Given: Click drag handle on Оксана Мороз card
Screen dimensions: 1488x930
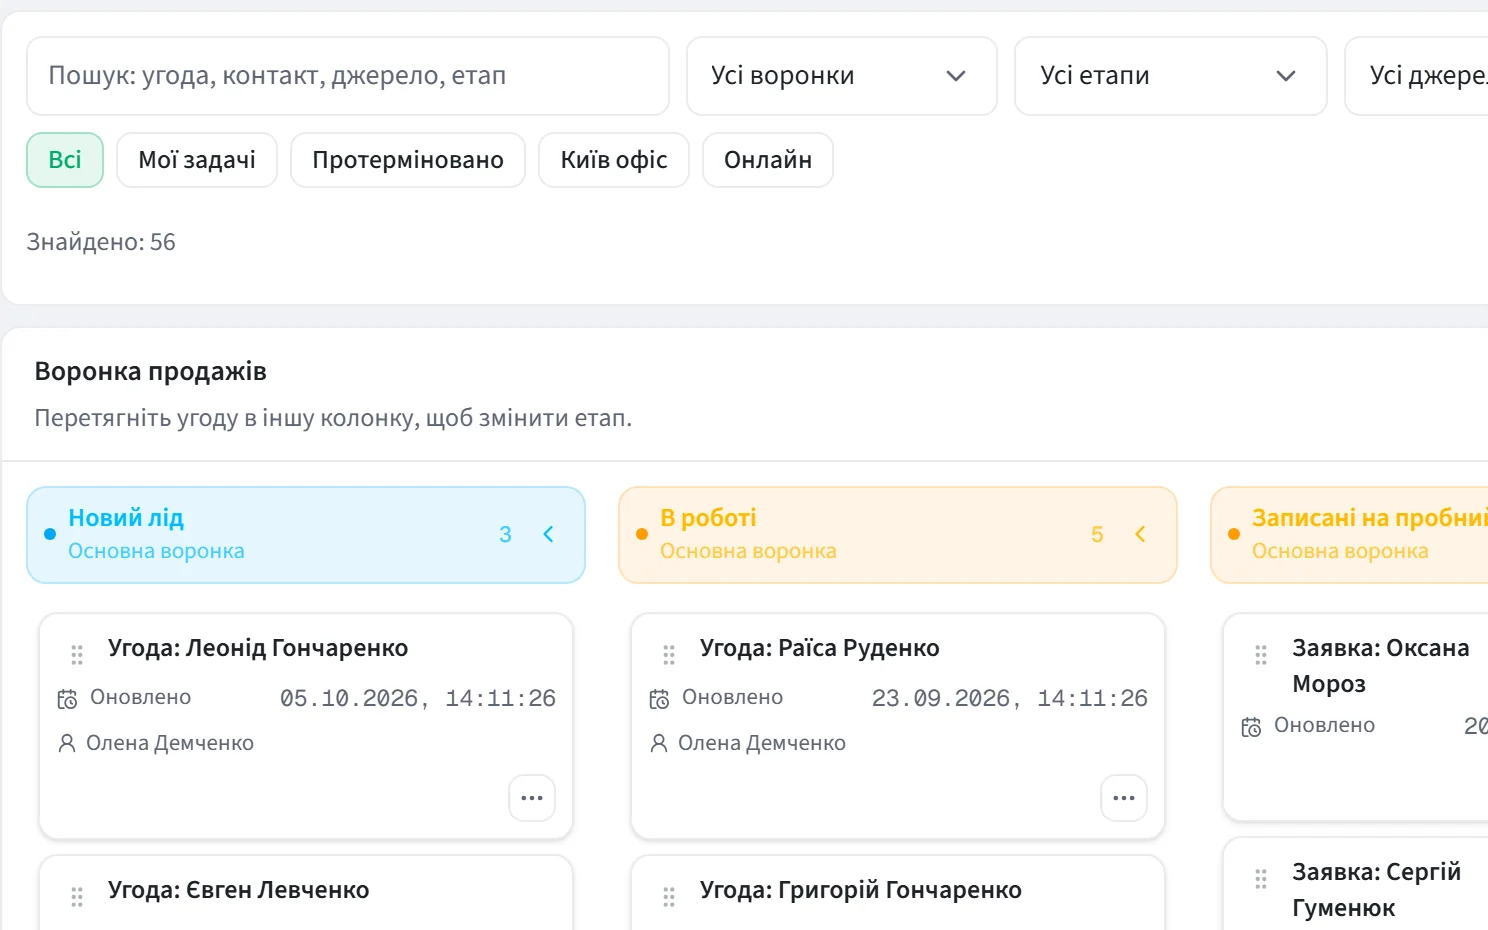Looking at the screenshot, I should click(x=1261, y=655).
